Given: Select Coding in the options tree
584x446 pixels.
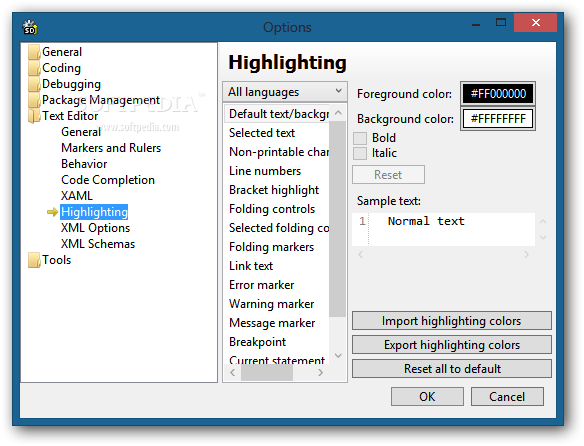Looking at the screenshot, I should point(61,68).
